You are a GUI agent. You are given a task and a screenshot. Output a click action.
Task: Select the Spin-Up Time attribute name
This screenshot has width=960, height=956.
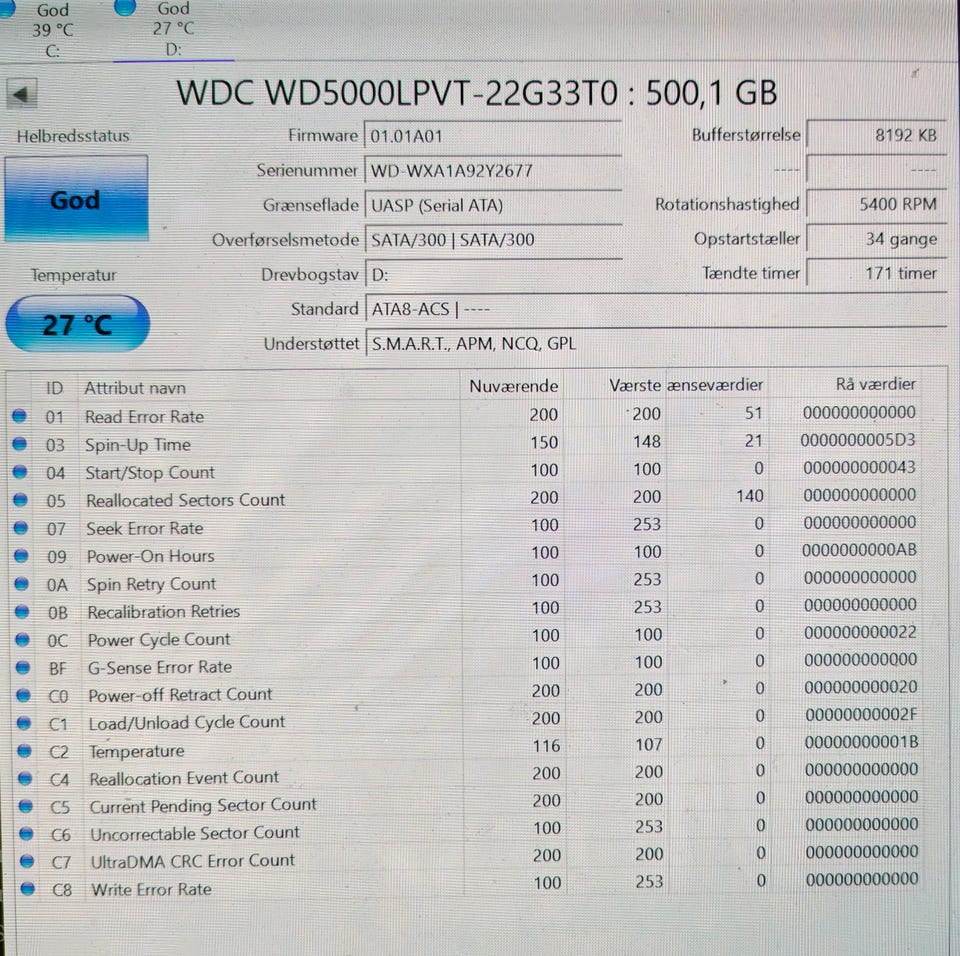(138, 445)
